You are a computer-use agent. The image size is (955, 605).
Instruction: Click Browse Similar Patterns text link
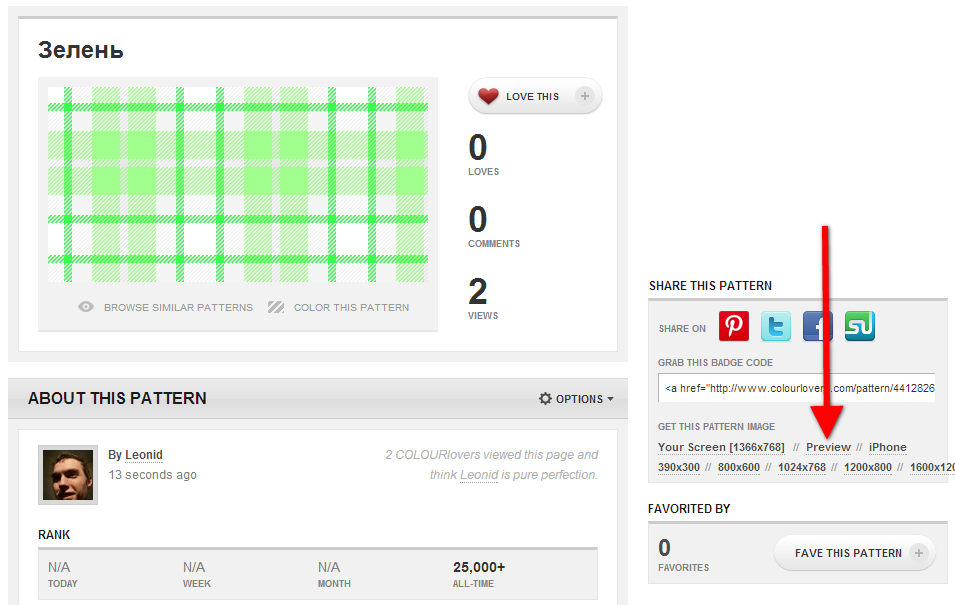(x=178, y=308)
